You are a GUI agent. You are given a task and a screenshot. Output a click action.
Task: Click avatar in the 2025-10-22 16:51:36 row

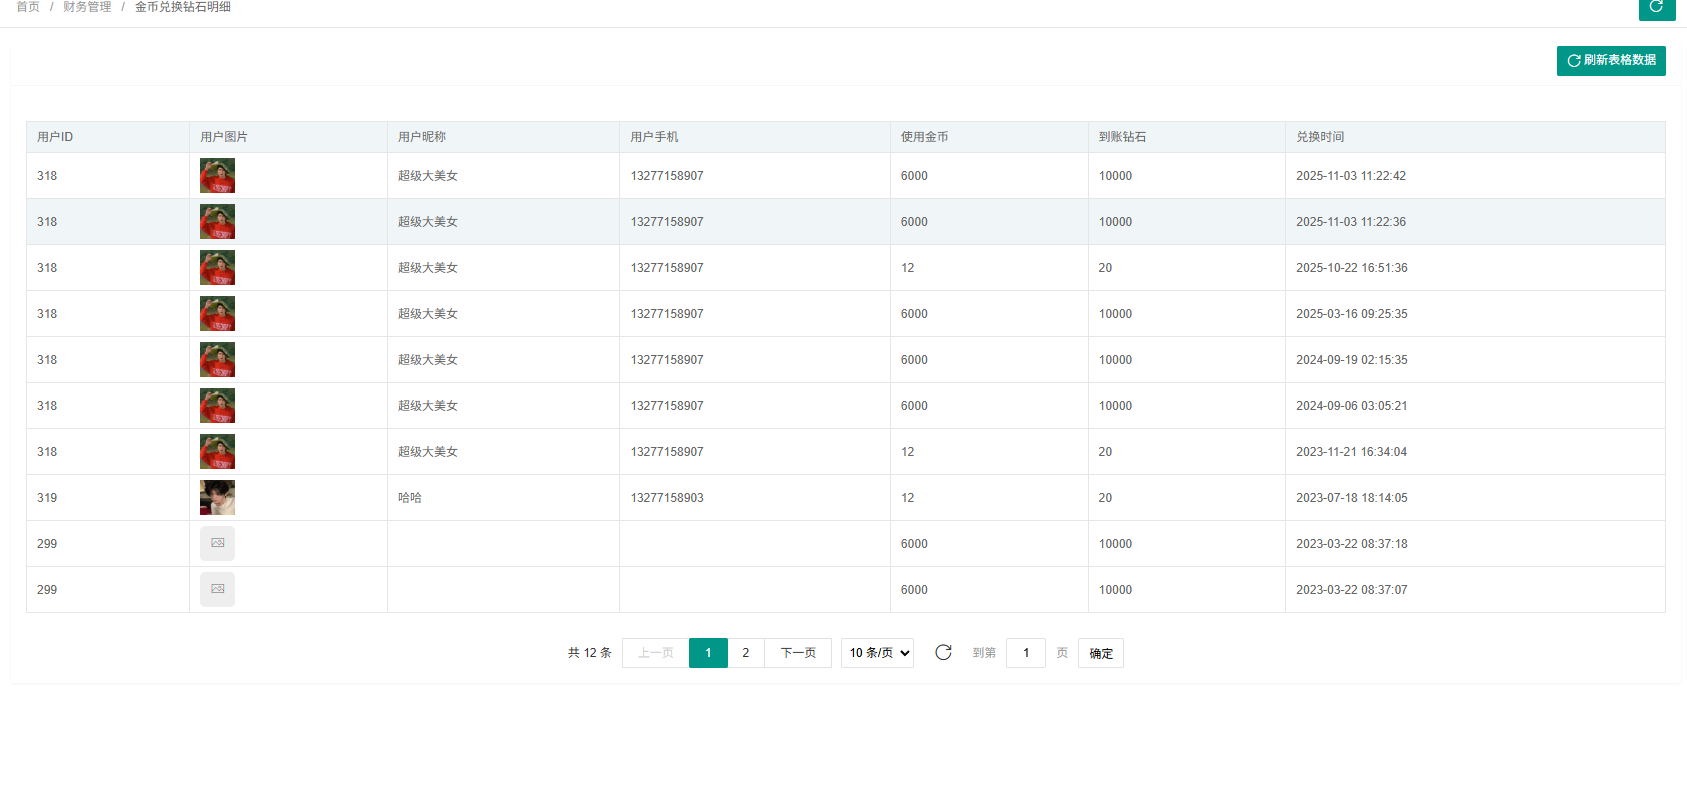[217, 267]
